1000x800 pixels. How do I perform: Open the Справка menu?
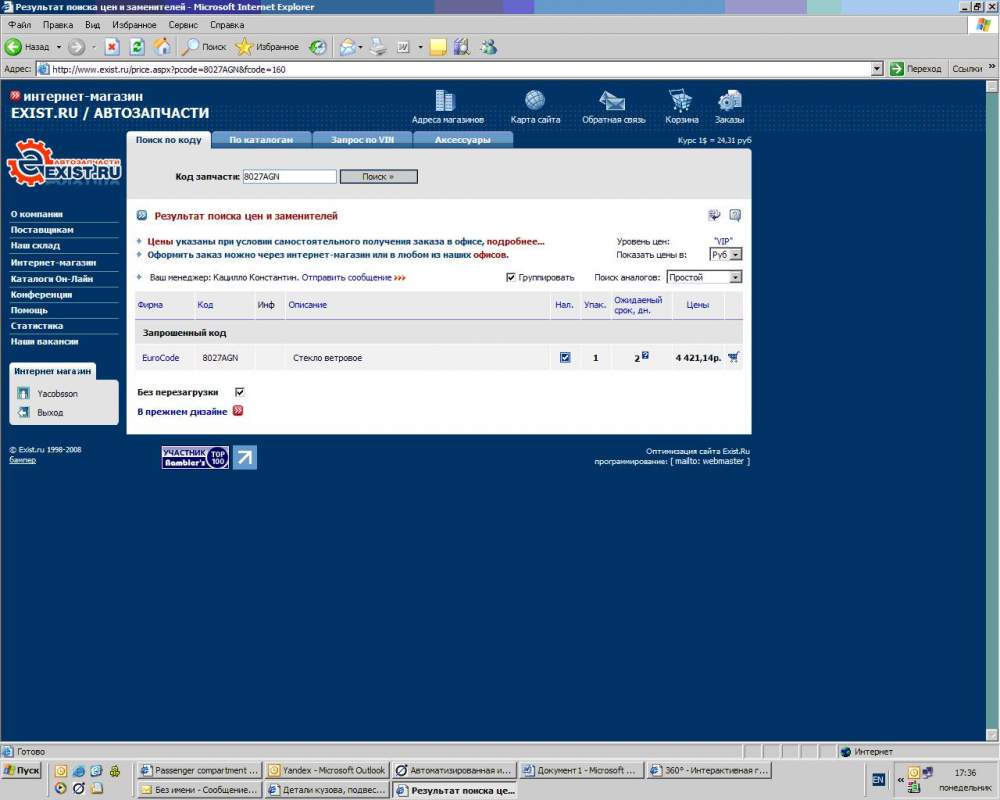[x=227, y=25]
